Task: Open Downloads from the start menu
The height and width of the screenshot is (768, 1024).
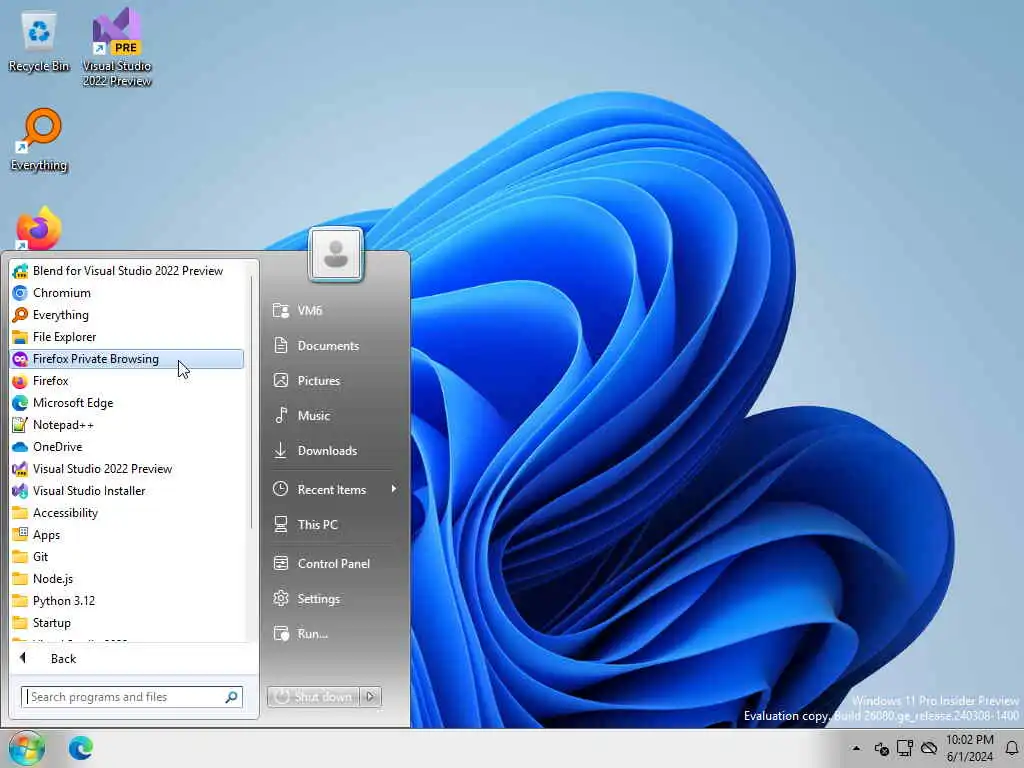Action: coord(336,451)
